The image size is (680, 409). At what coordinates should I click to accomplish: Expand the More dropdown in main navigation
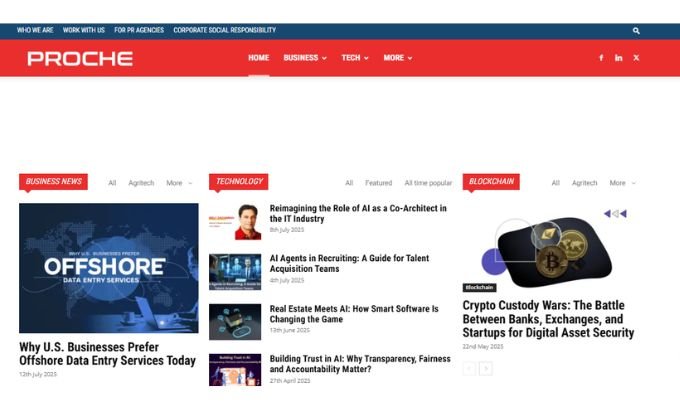click(397, 58)
